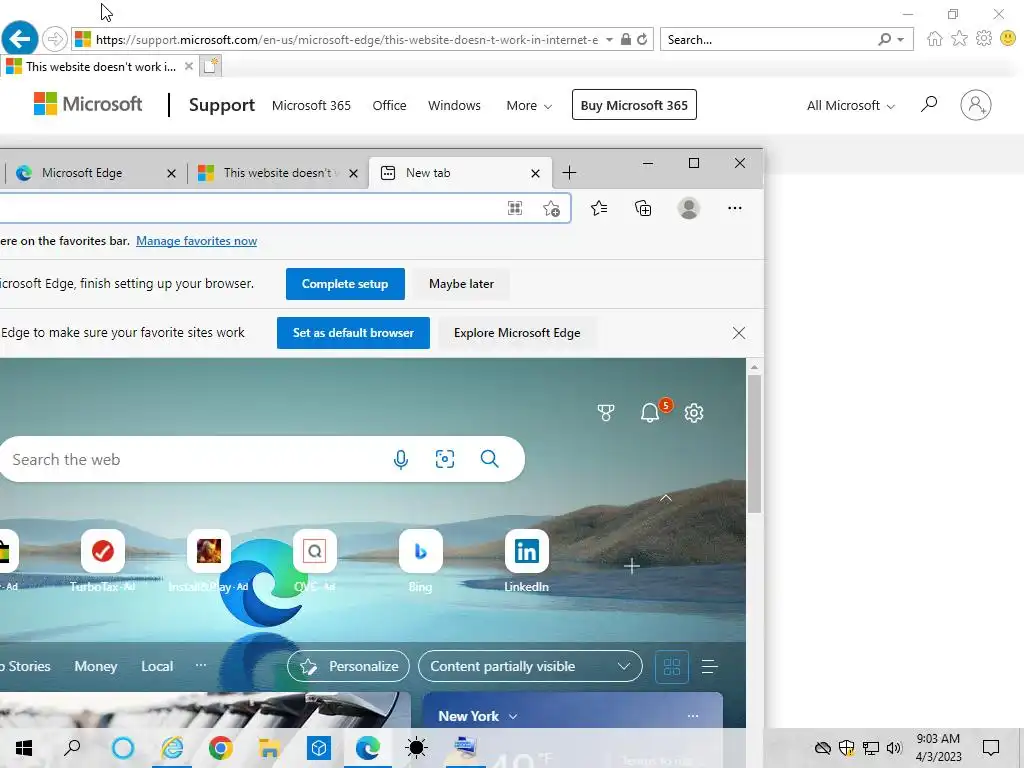Switch feed to grid view
The height and width of the screenshot is (768, 1024).
tap(672, 667)
